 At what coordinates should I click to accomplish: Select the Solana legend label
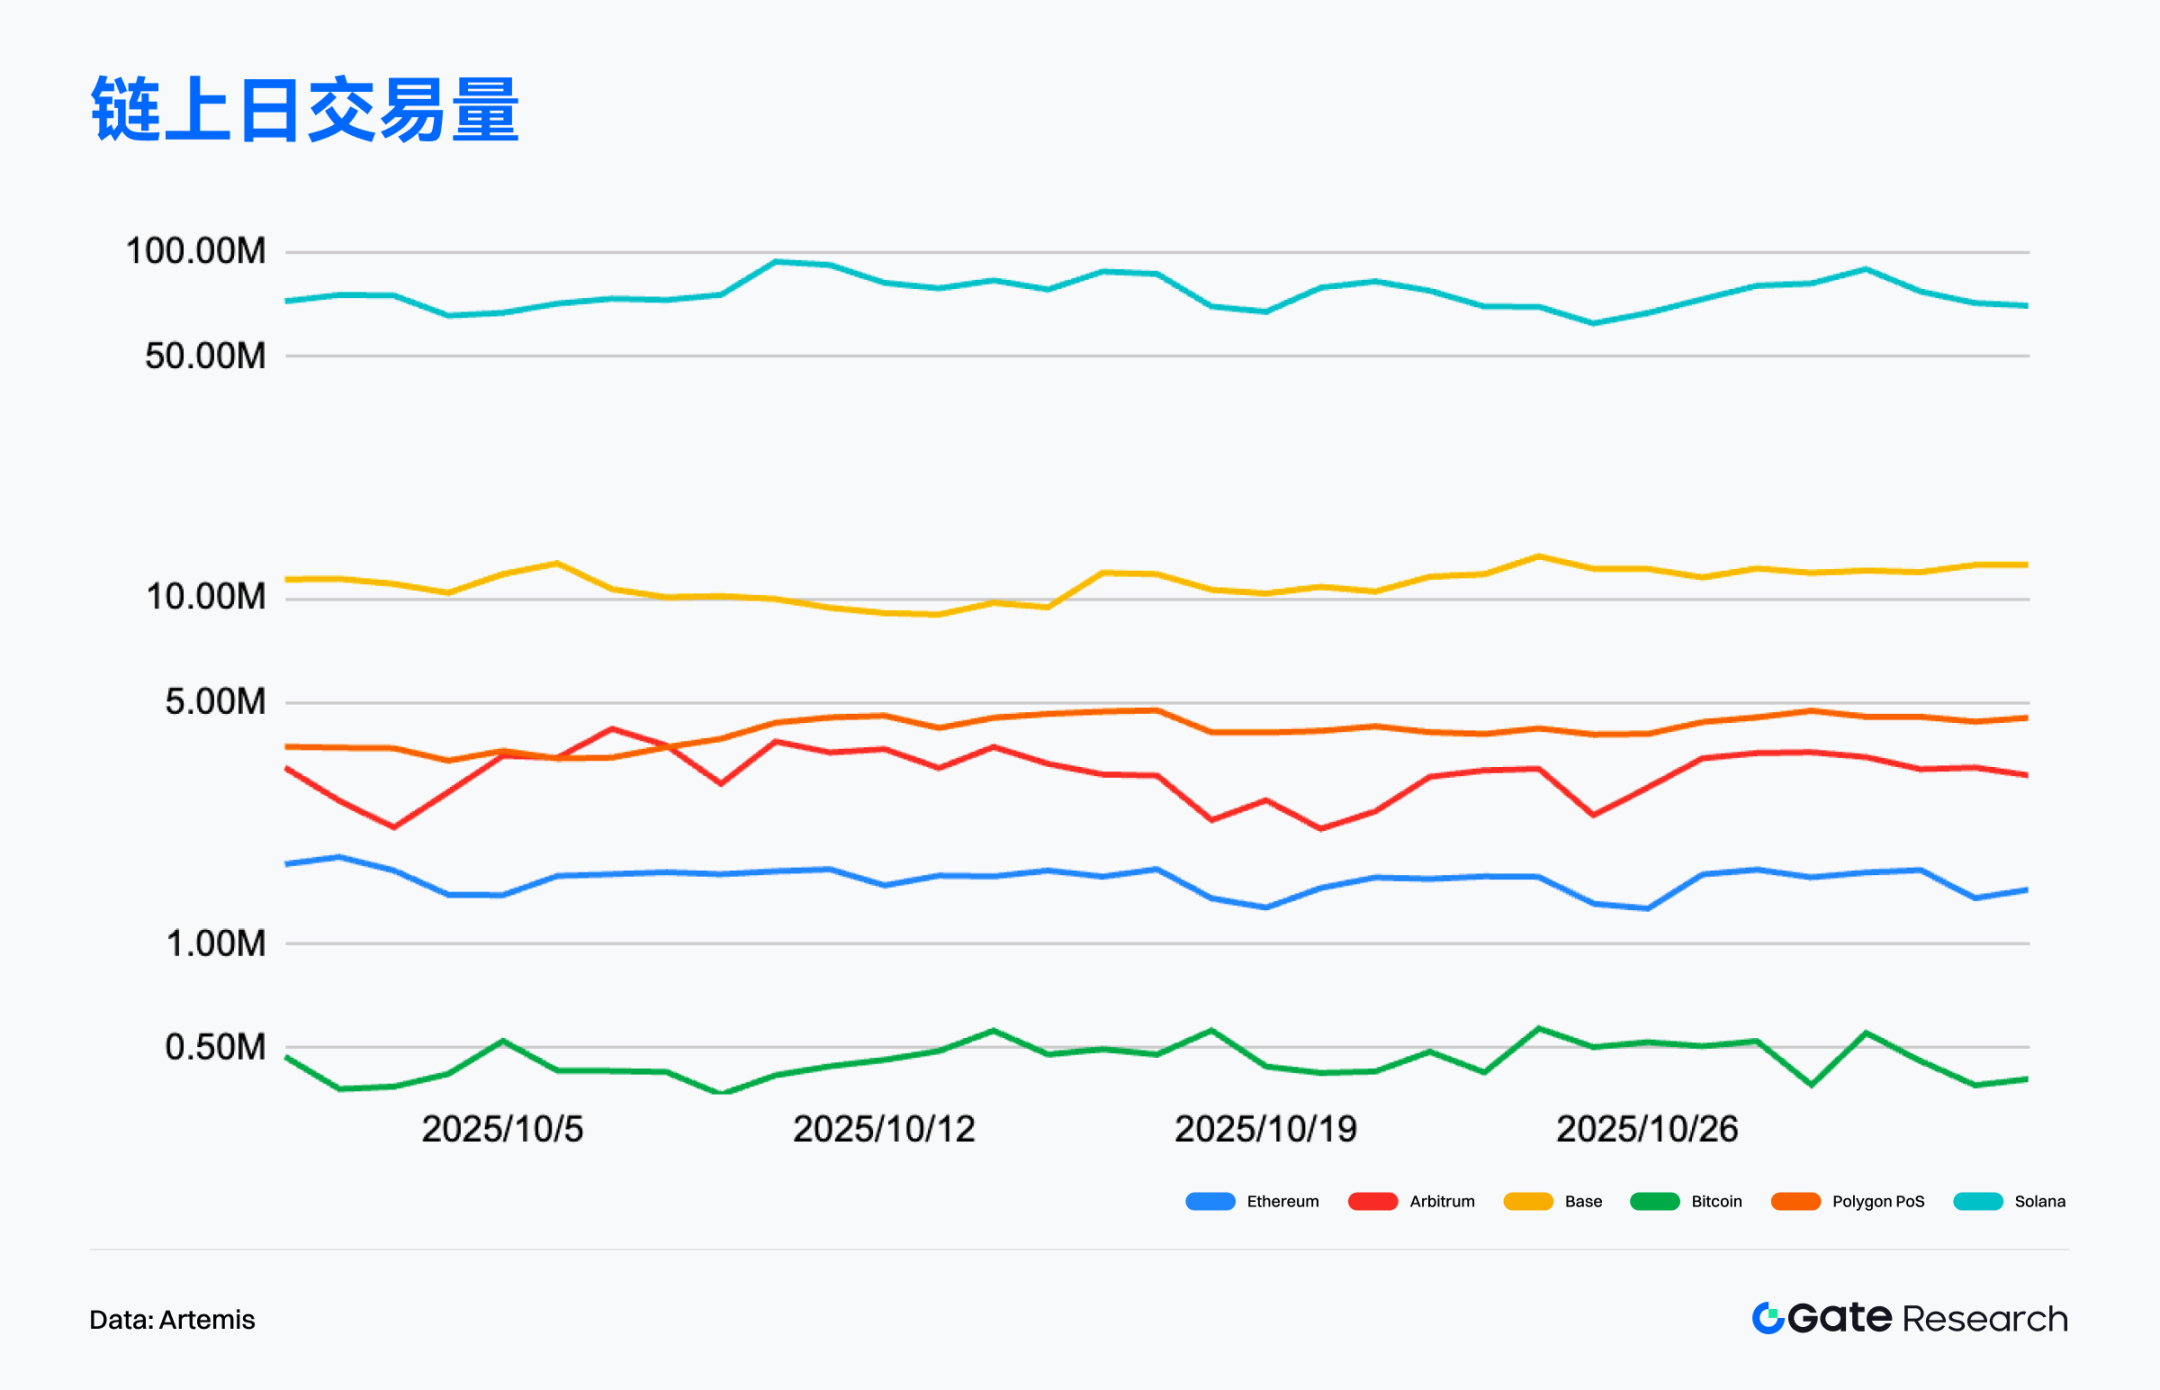pos(2039,1201)
